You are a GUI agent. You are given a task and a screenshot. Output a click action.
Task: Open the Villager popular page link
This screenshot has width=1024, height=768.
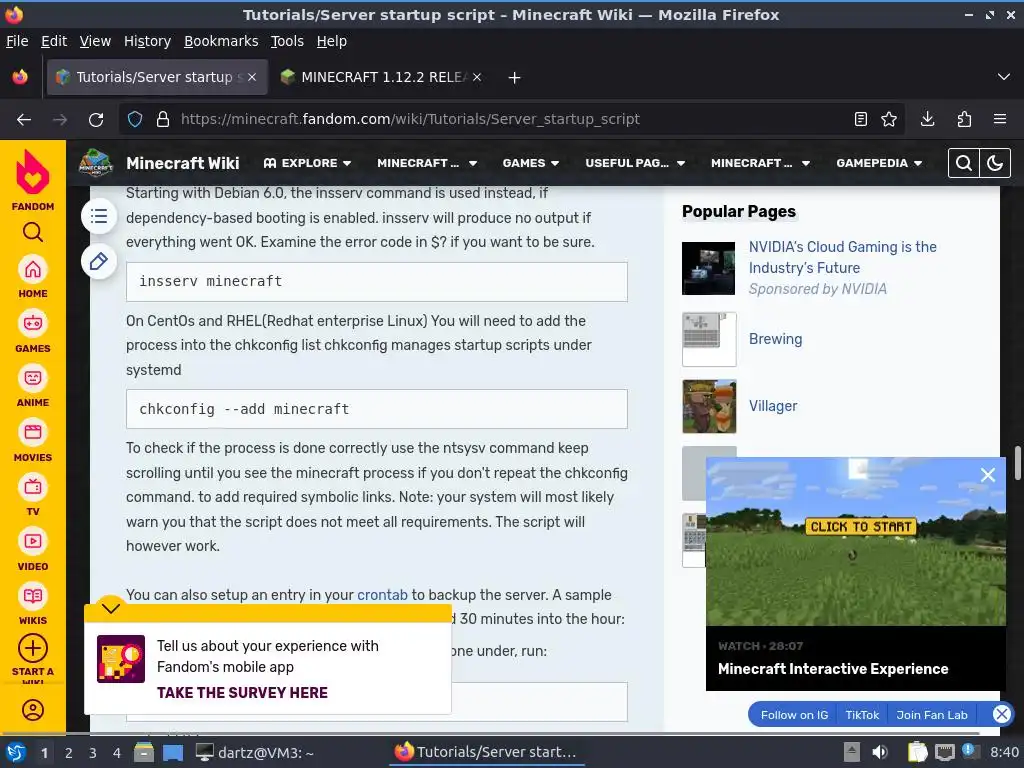coord(773,406)
